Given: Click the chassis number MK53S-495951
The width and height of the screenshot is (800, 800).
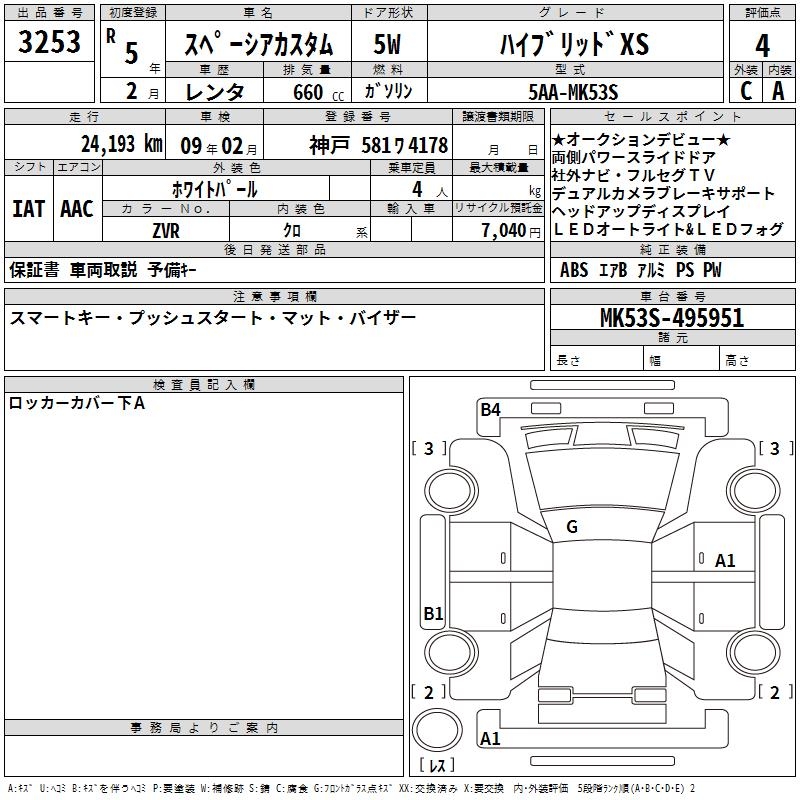Looking at the screenshot, I should pyautogui.click(x=672, y=318).
